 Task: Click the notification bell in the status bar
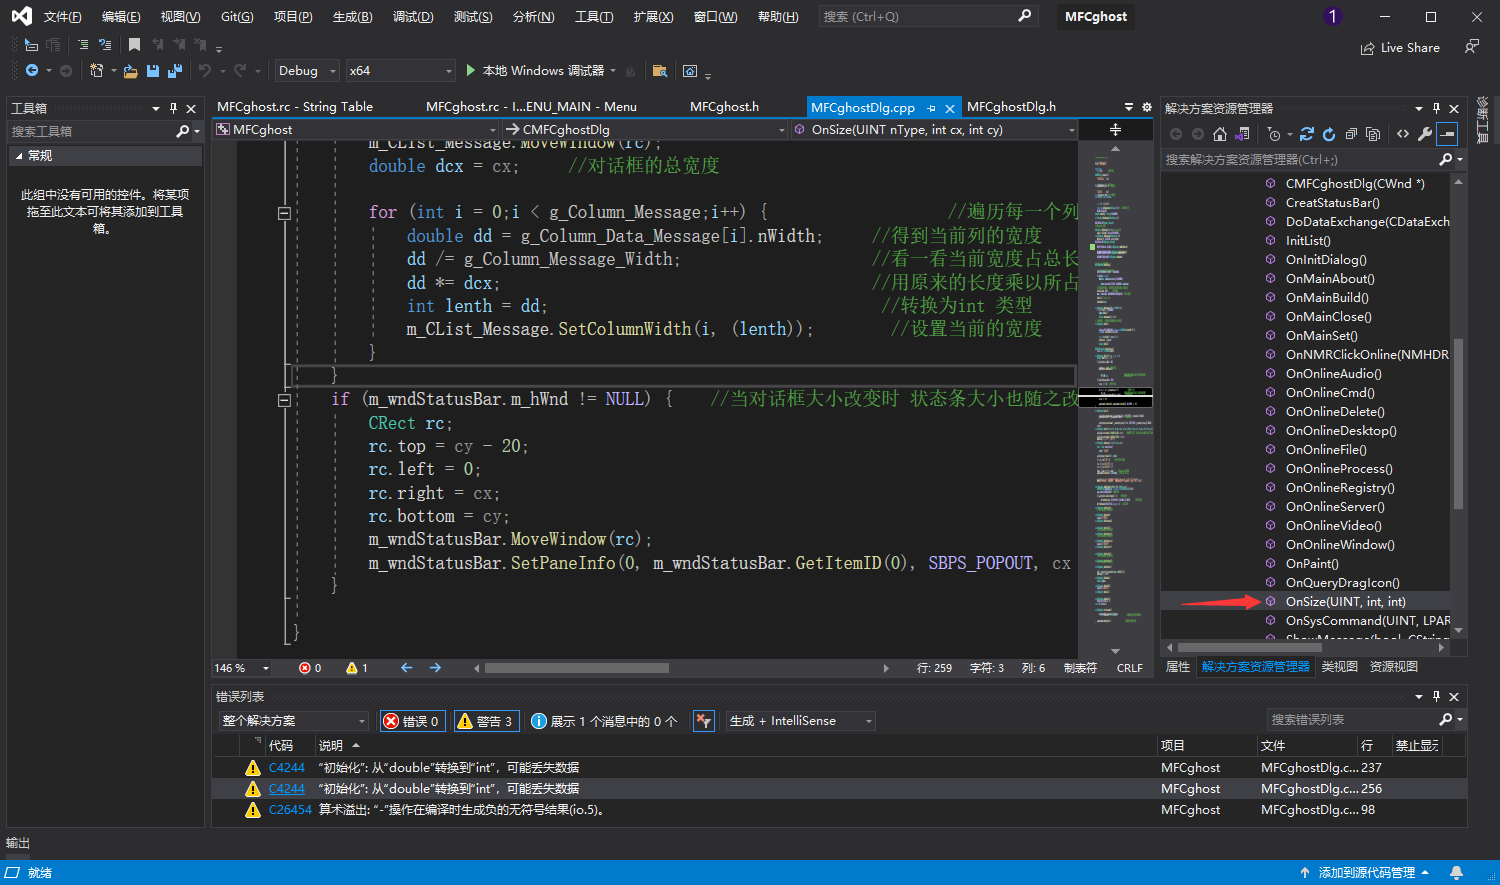pyautogui.click(x=1456, y=873)
